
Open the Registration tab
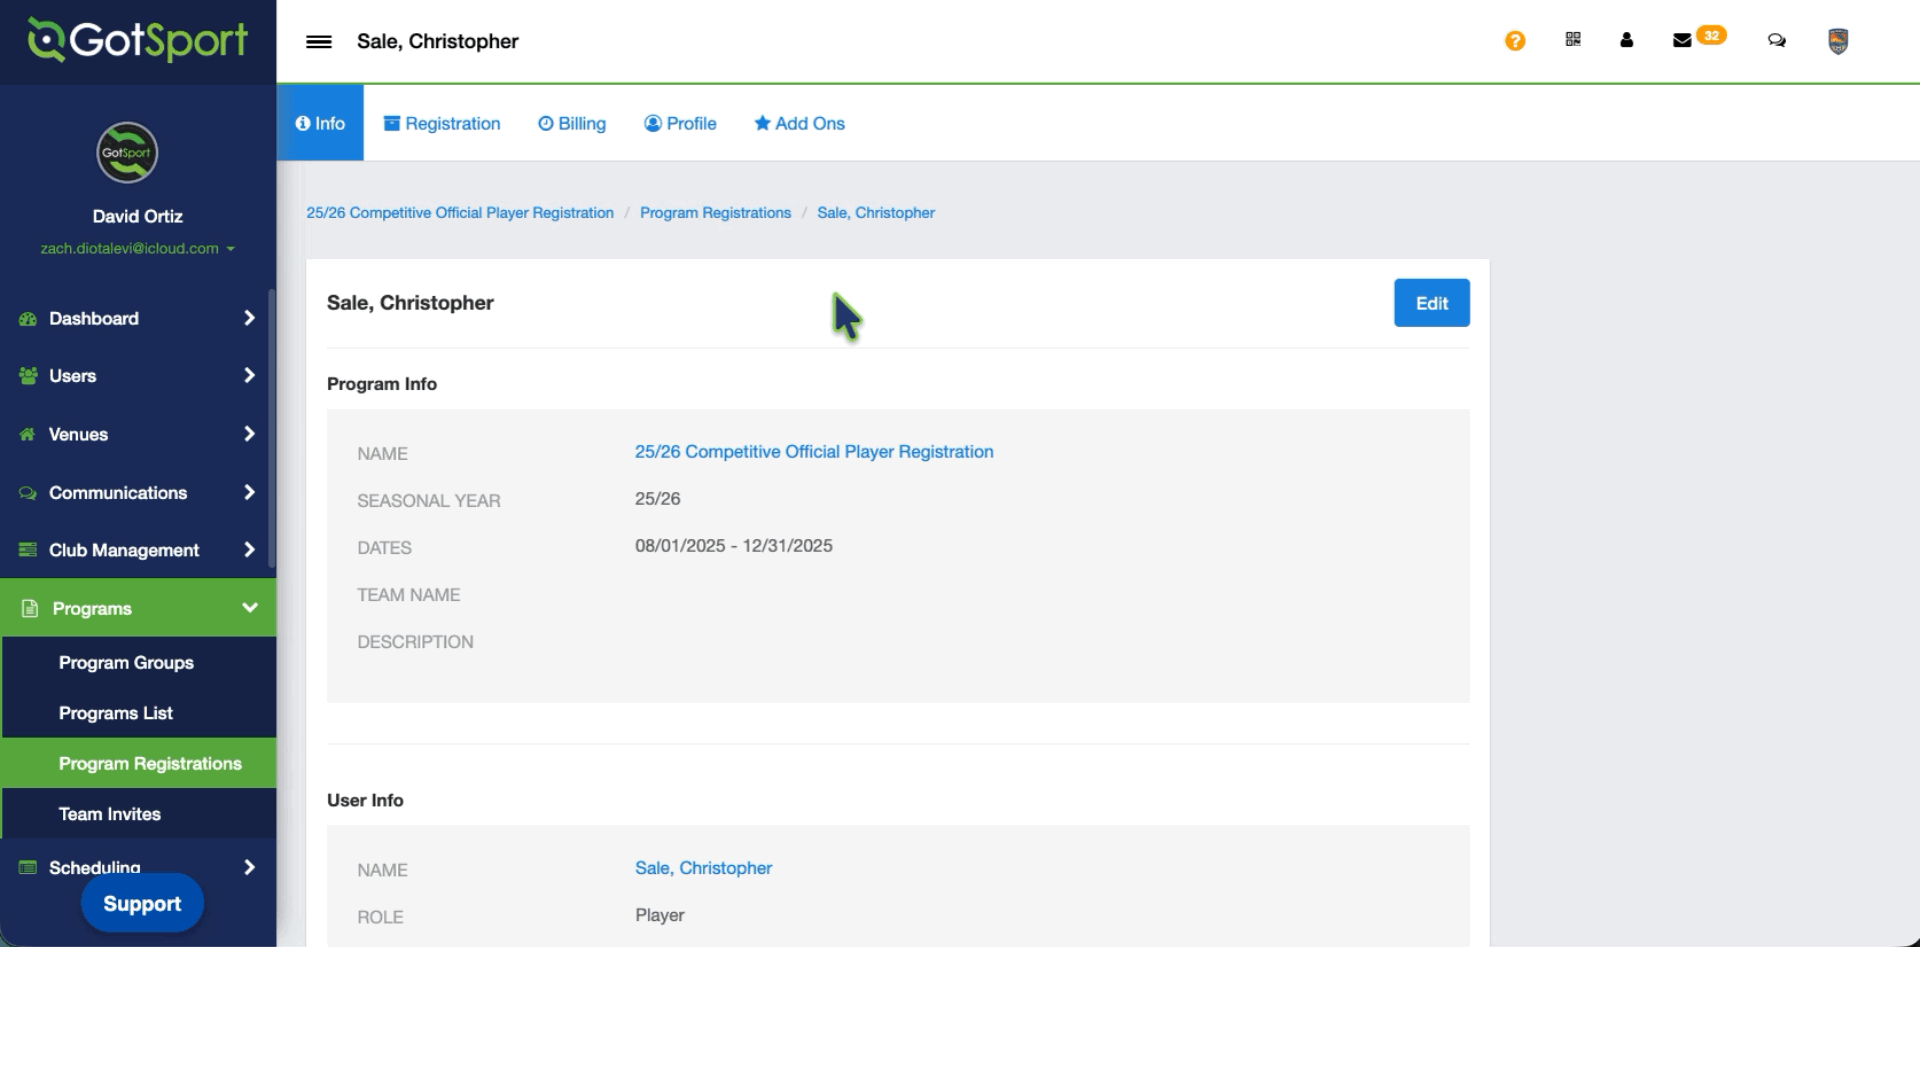click(x=442, y=123)
